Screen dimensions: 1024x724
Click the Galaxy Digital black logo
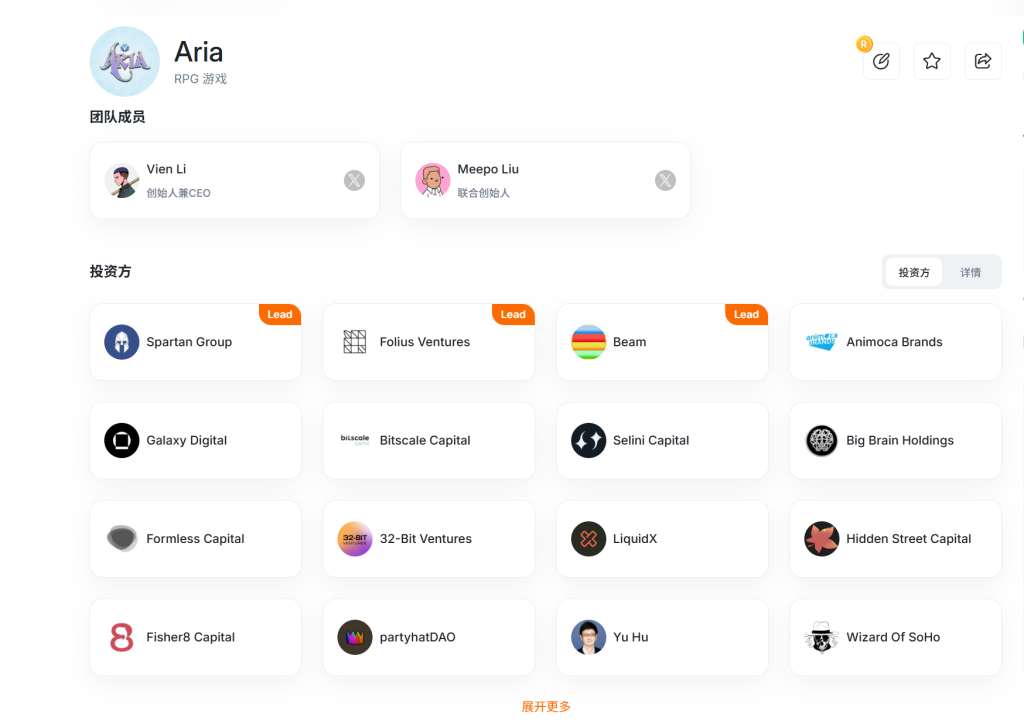[x=121, y=441]
